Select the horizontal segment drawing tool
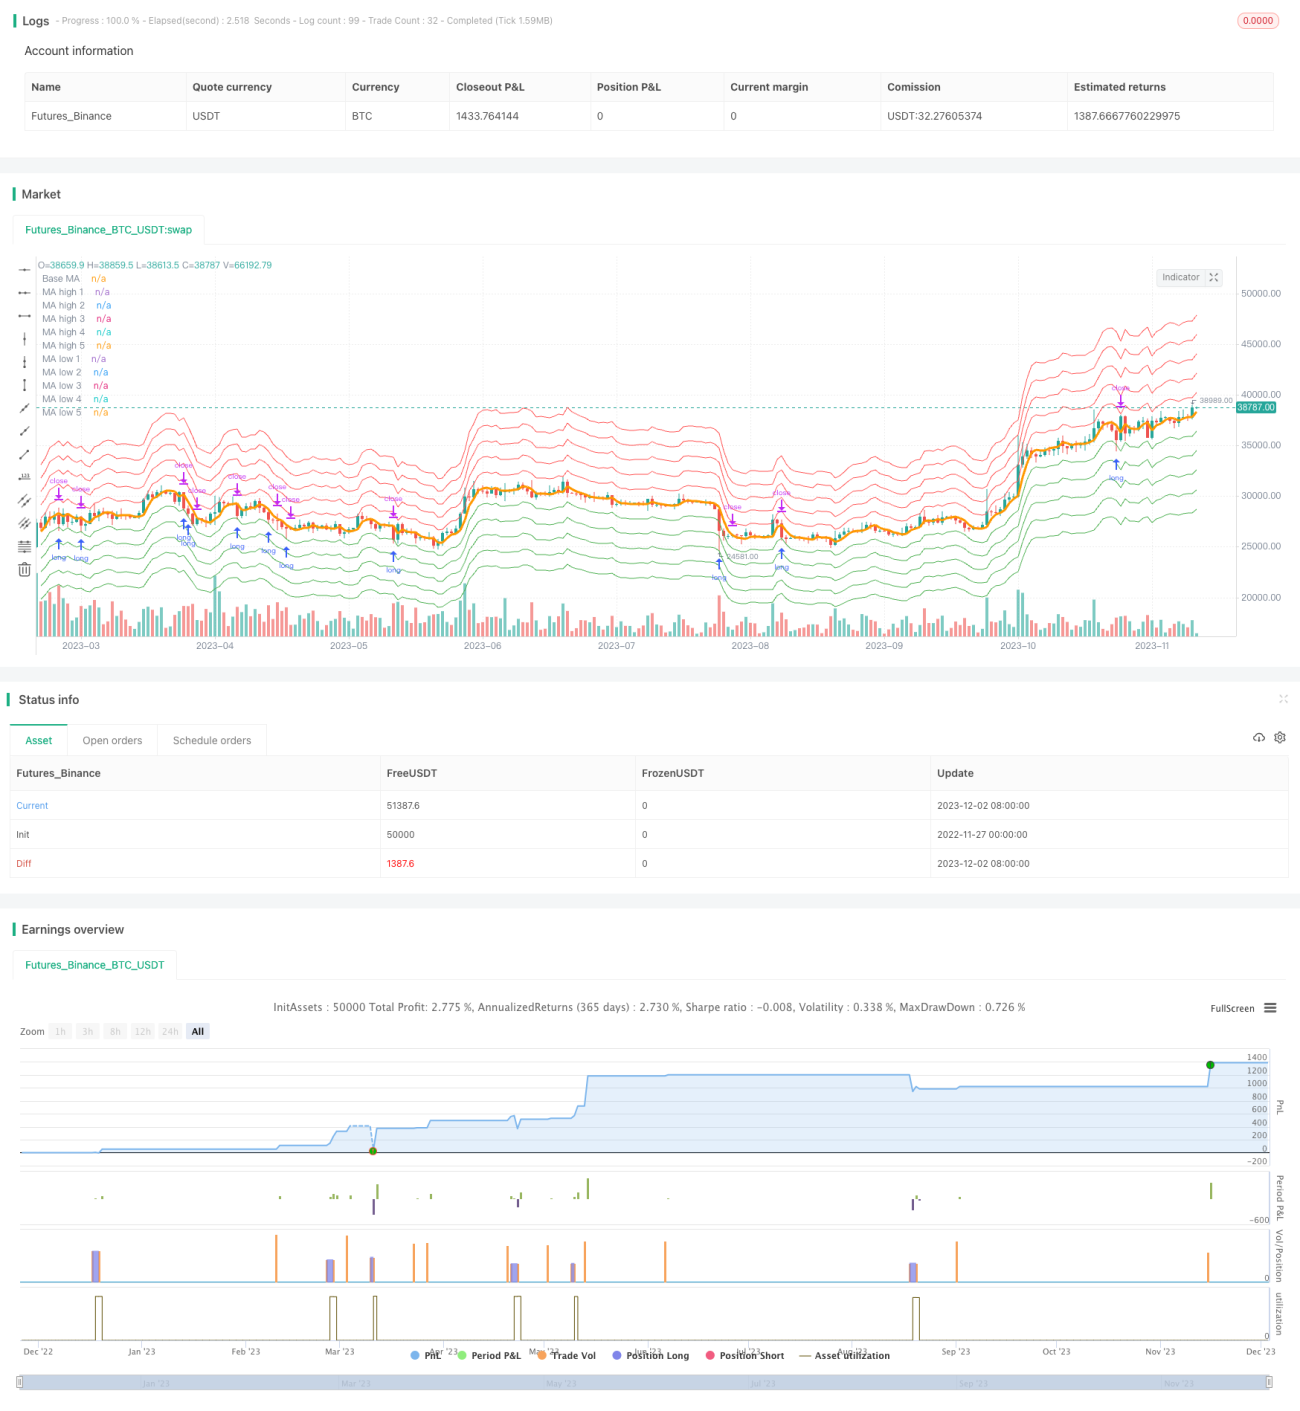Screen dimensions: 1300x1411 point(24,316)
